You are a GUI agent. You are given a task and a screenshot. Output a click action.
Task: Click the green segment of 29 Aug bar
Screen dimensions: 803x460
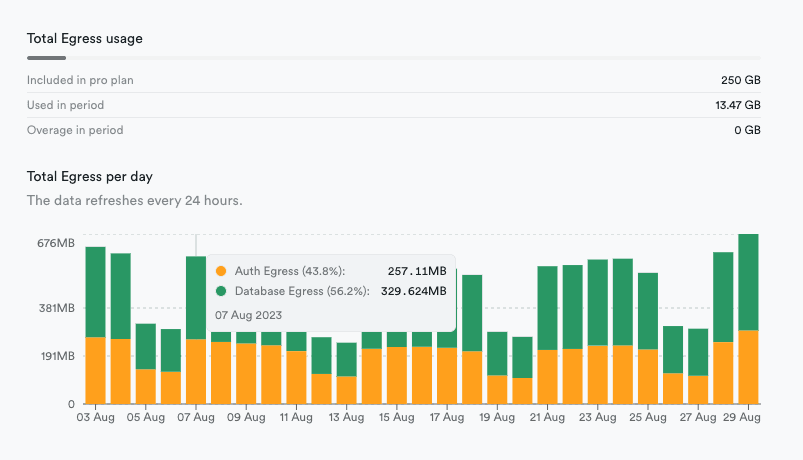[x=748, y=281]
